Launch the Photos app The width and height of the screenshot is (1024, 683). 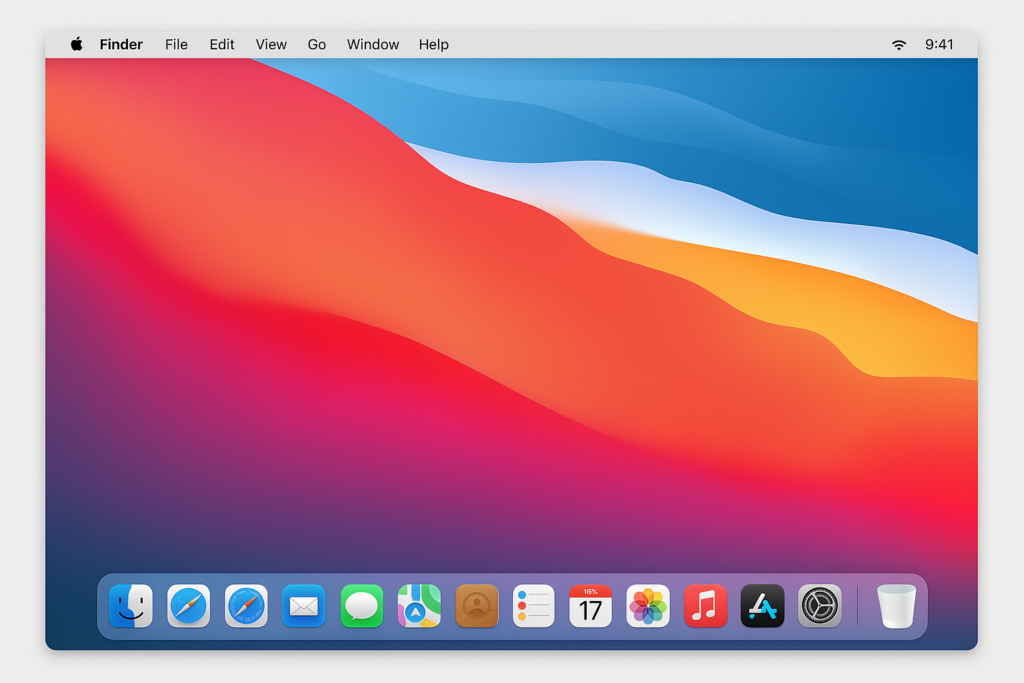(648, 606)
